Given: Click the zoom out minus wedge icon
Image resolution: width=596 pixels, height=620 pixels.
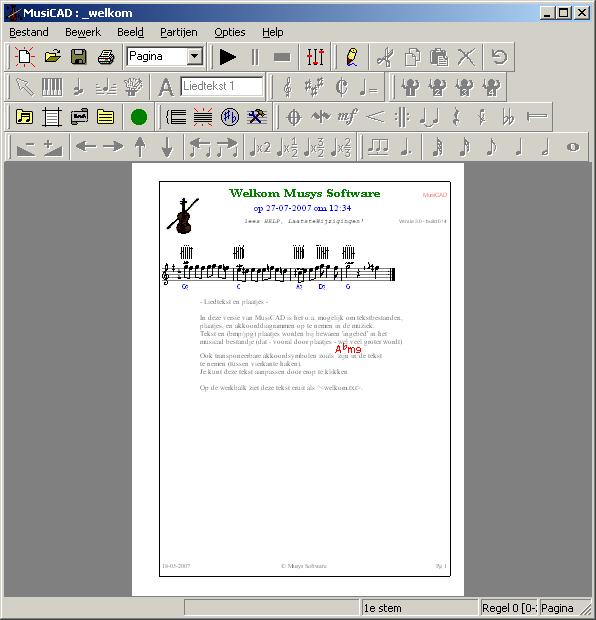Looking at the screenshot, I should tap(25, 147).
